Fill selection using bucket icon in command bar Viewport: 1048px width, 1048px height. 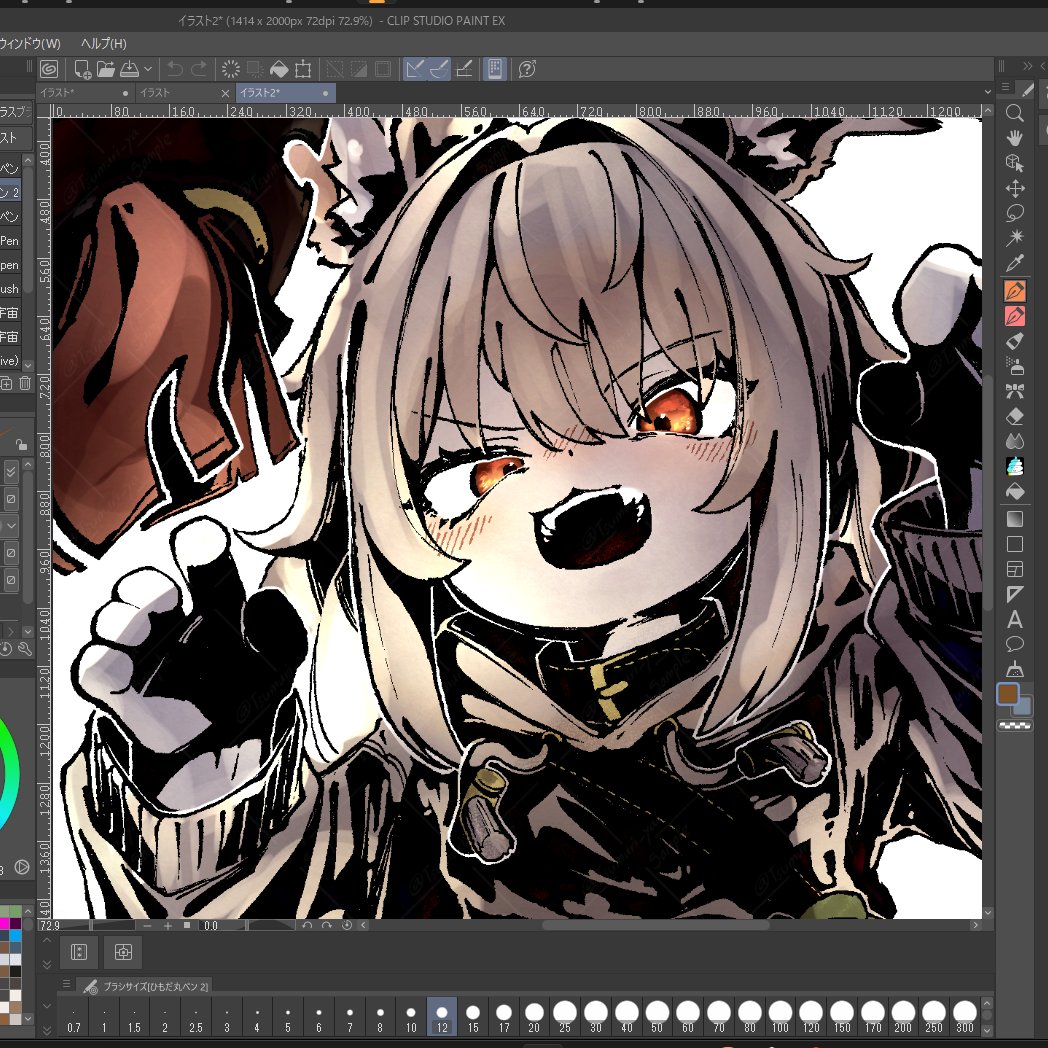point(279,69)
